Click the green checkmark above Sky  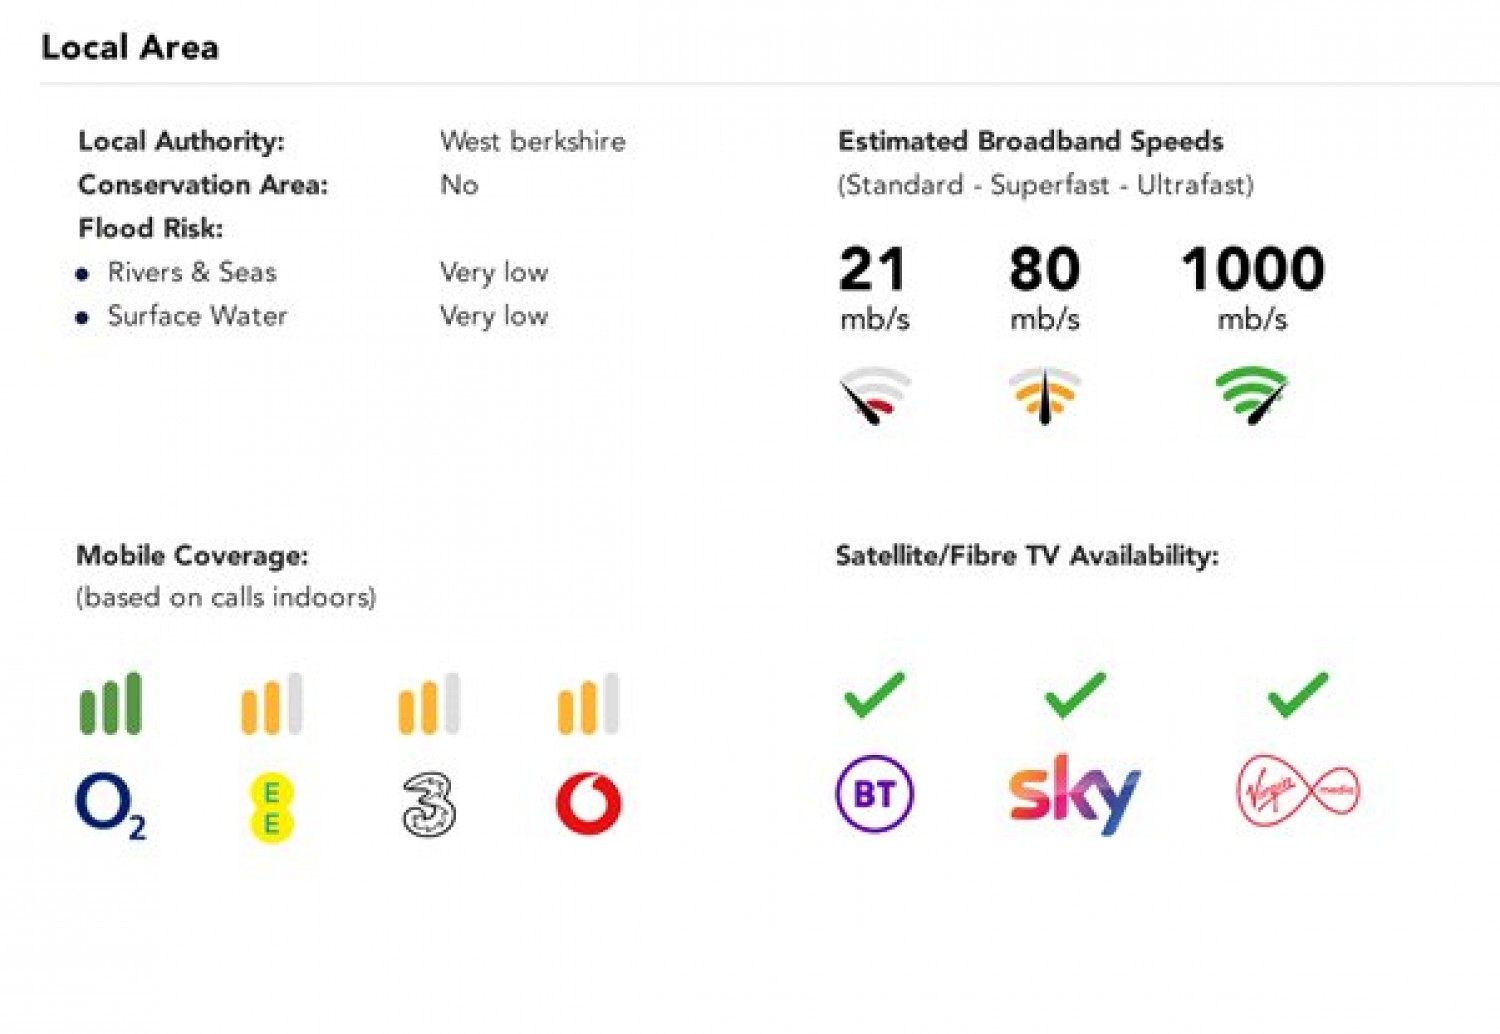pyautogui.click(x=1075, y=694)
